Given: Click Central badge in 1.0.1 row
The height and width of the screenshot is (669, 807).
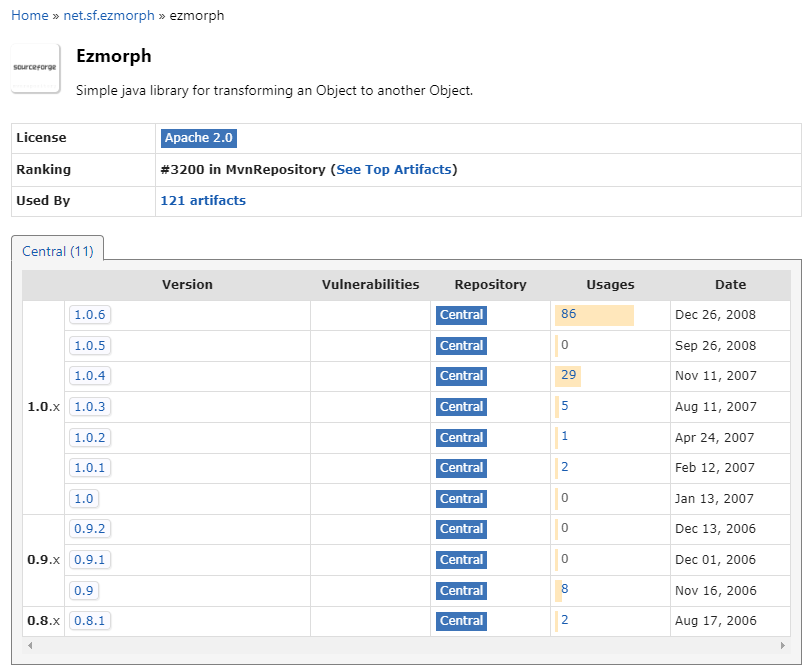Looking at the screenshot, I should (x=461, y=468).
